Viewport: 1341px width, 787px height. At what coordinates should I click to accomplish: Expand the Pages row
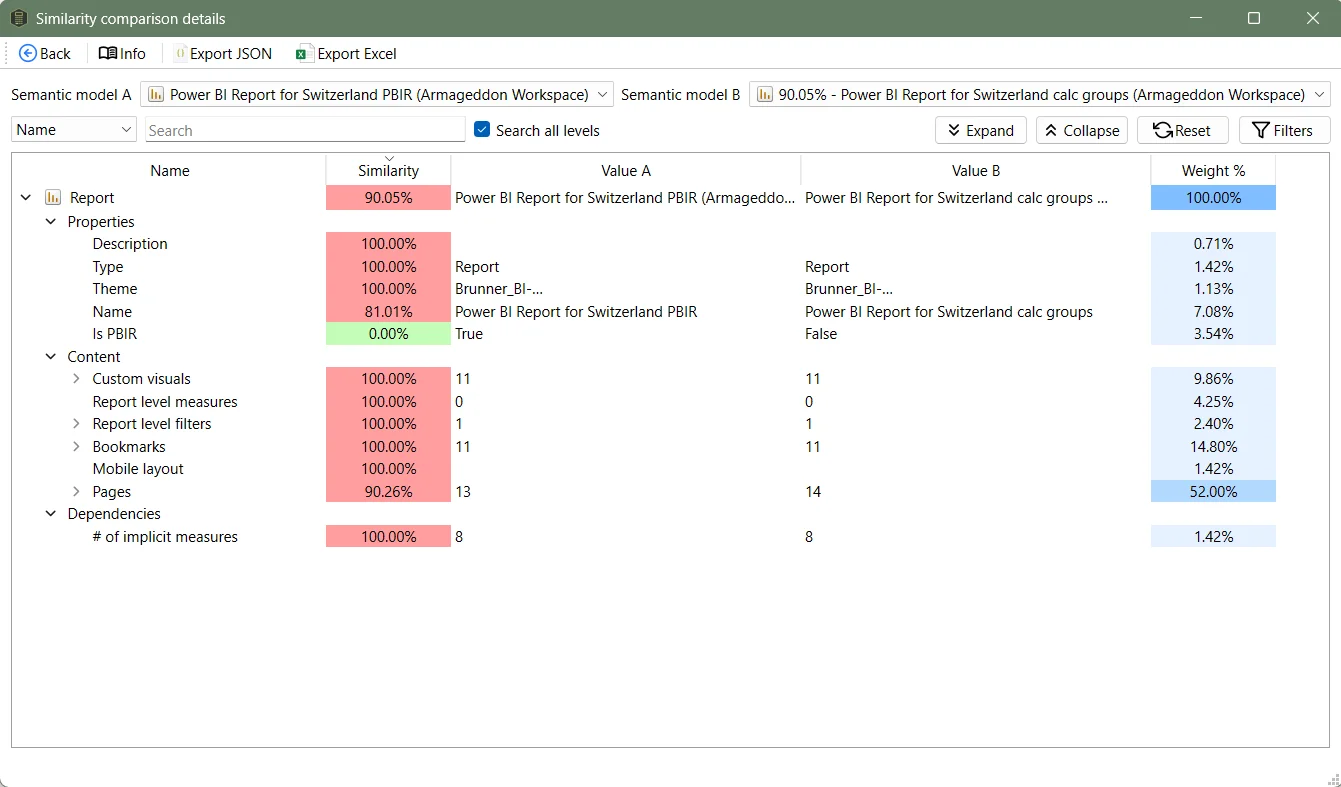pos(76,492)
